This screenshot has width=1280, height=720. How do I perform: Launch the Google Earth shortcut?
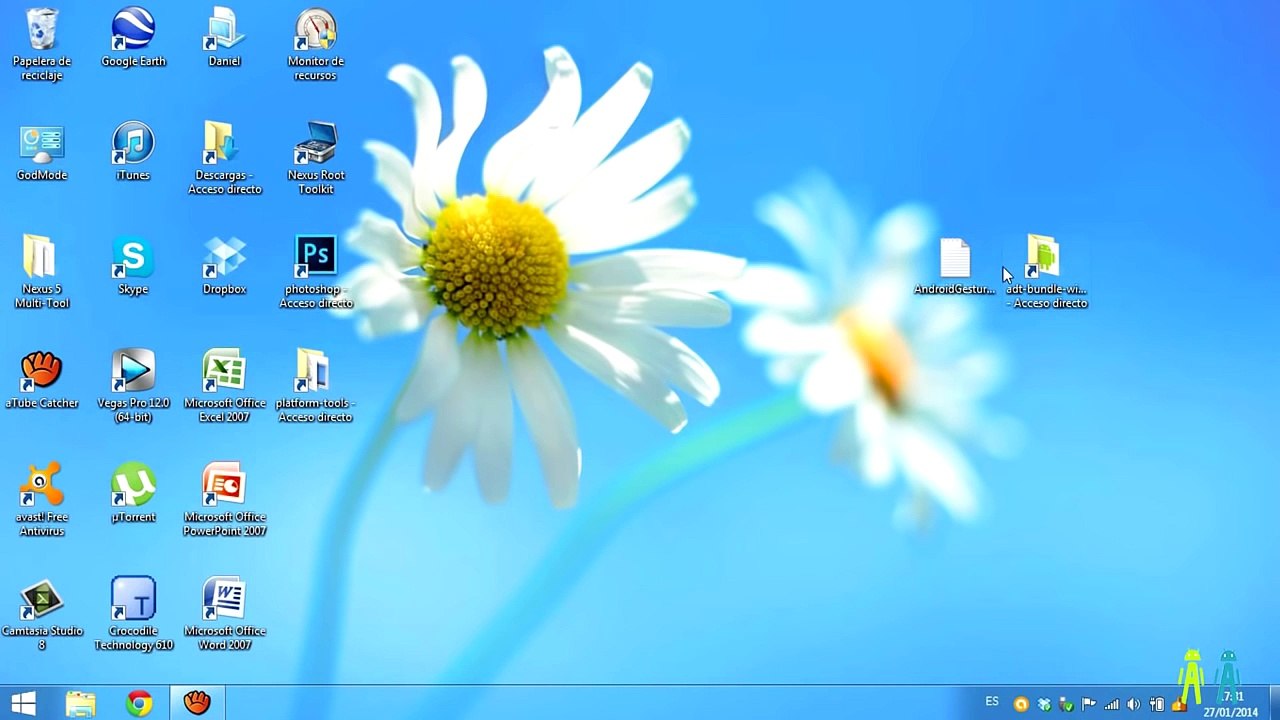pos(133,38)
